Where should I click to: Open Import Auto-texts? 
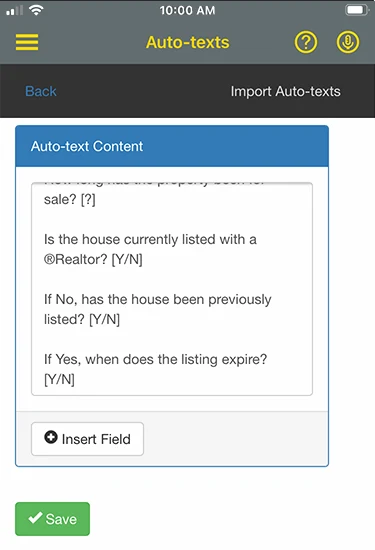[285, 91]
